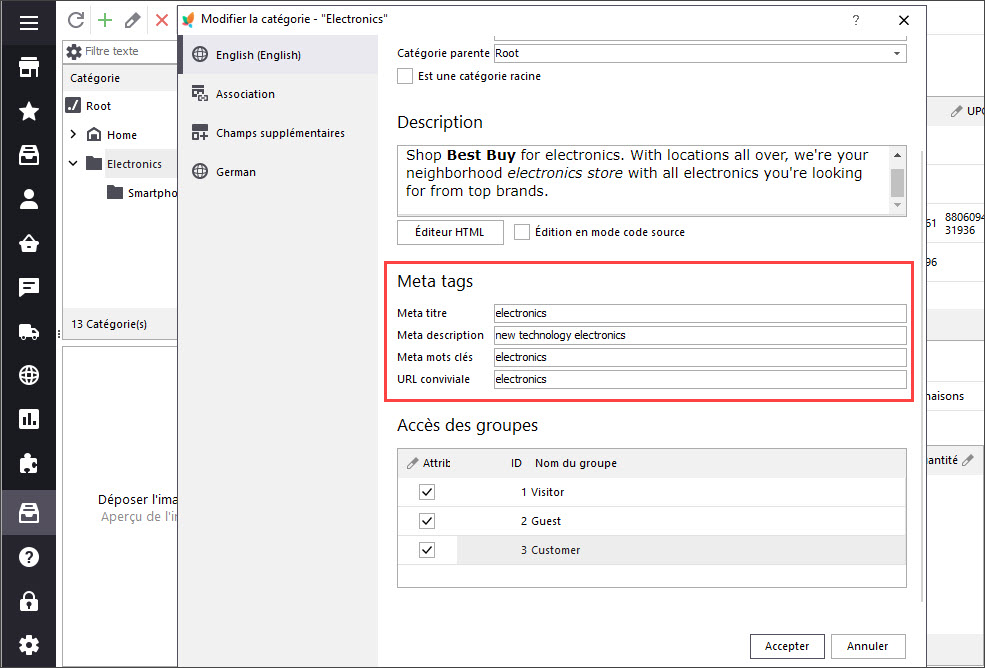Open the puzzle piece modules icon
The image size is (985, 668).
point(28,464)
